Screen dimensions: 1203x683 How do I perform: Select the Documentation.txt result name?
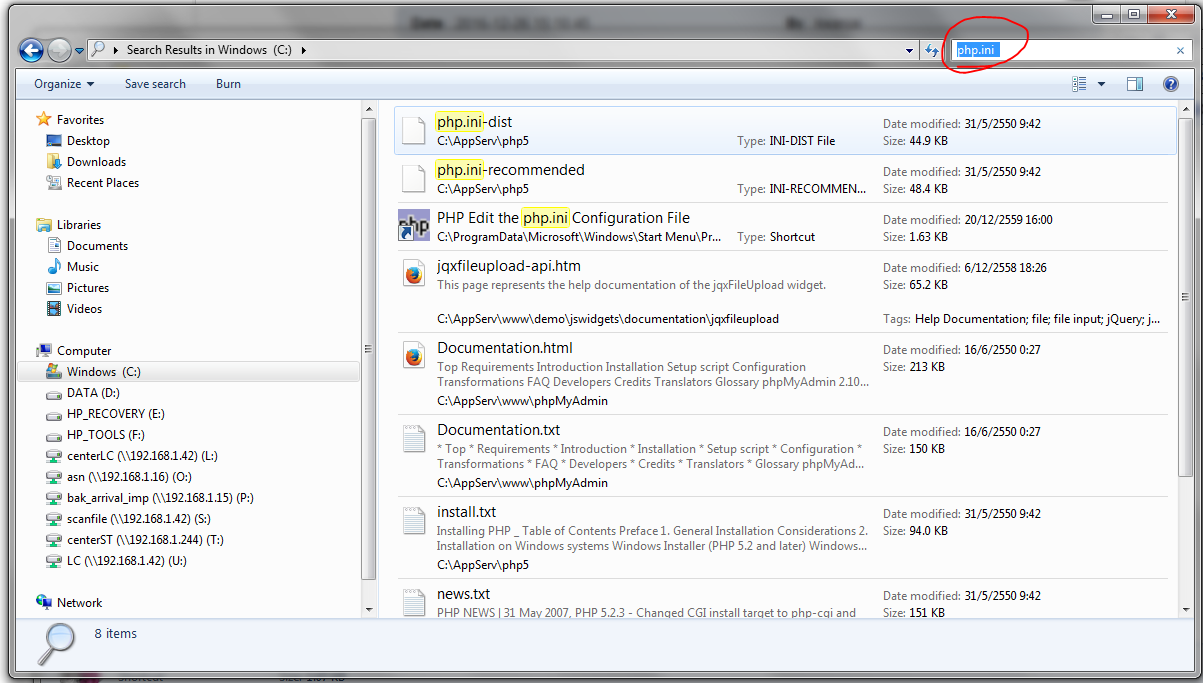pos(499,430)
